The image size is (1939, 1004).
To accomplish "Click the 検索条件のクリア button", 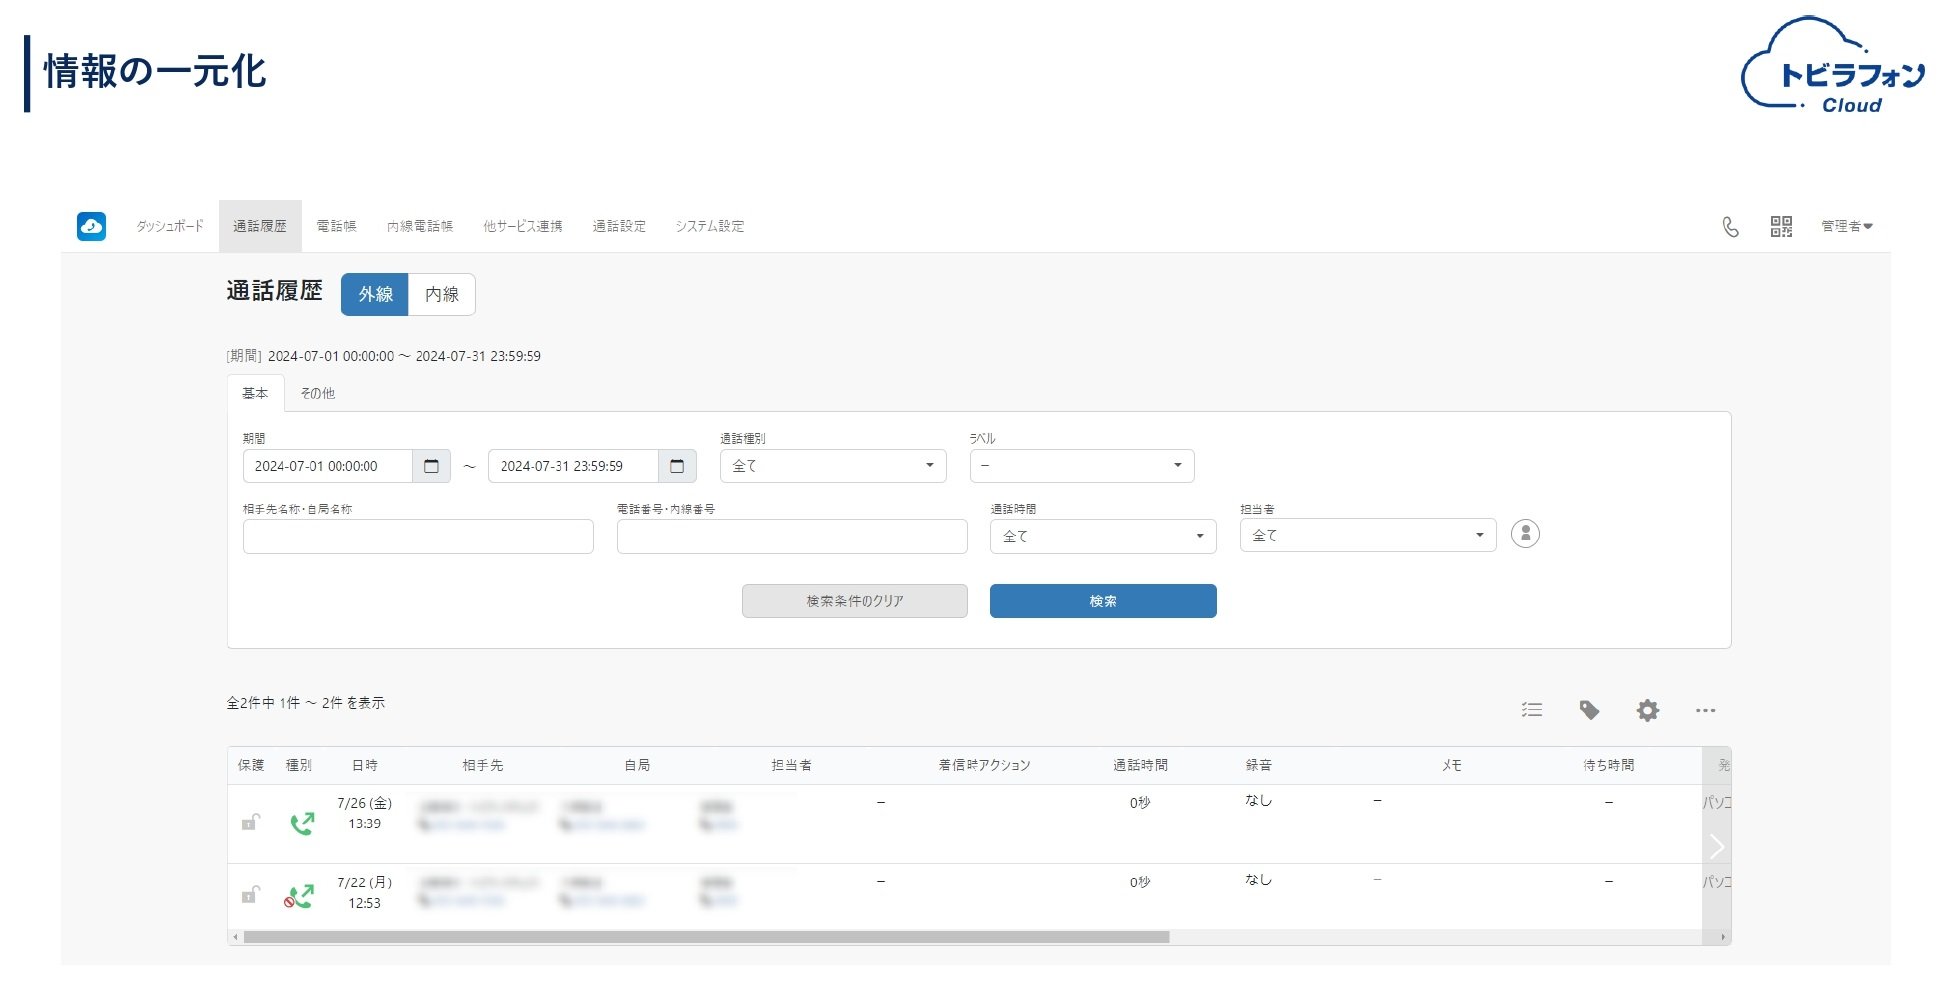I will click(855, 601).
